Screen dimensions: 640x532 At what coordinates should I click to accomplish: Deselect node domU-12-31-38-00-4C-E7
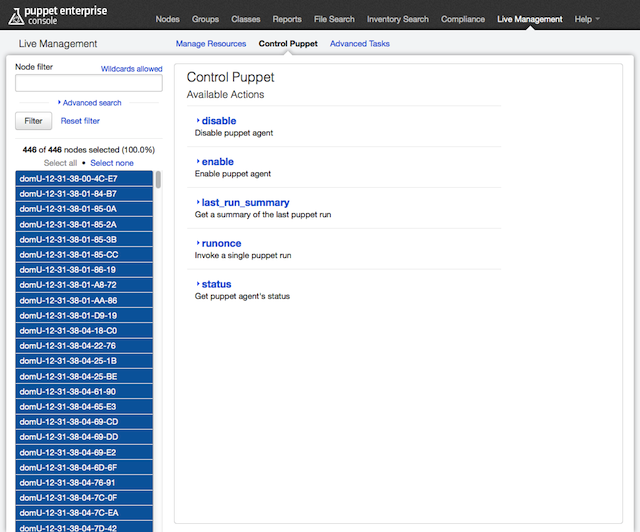(x=84, y=179)
